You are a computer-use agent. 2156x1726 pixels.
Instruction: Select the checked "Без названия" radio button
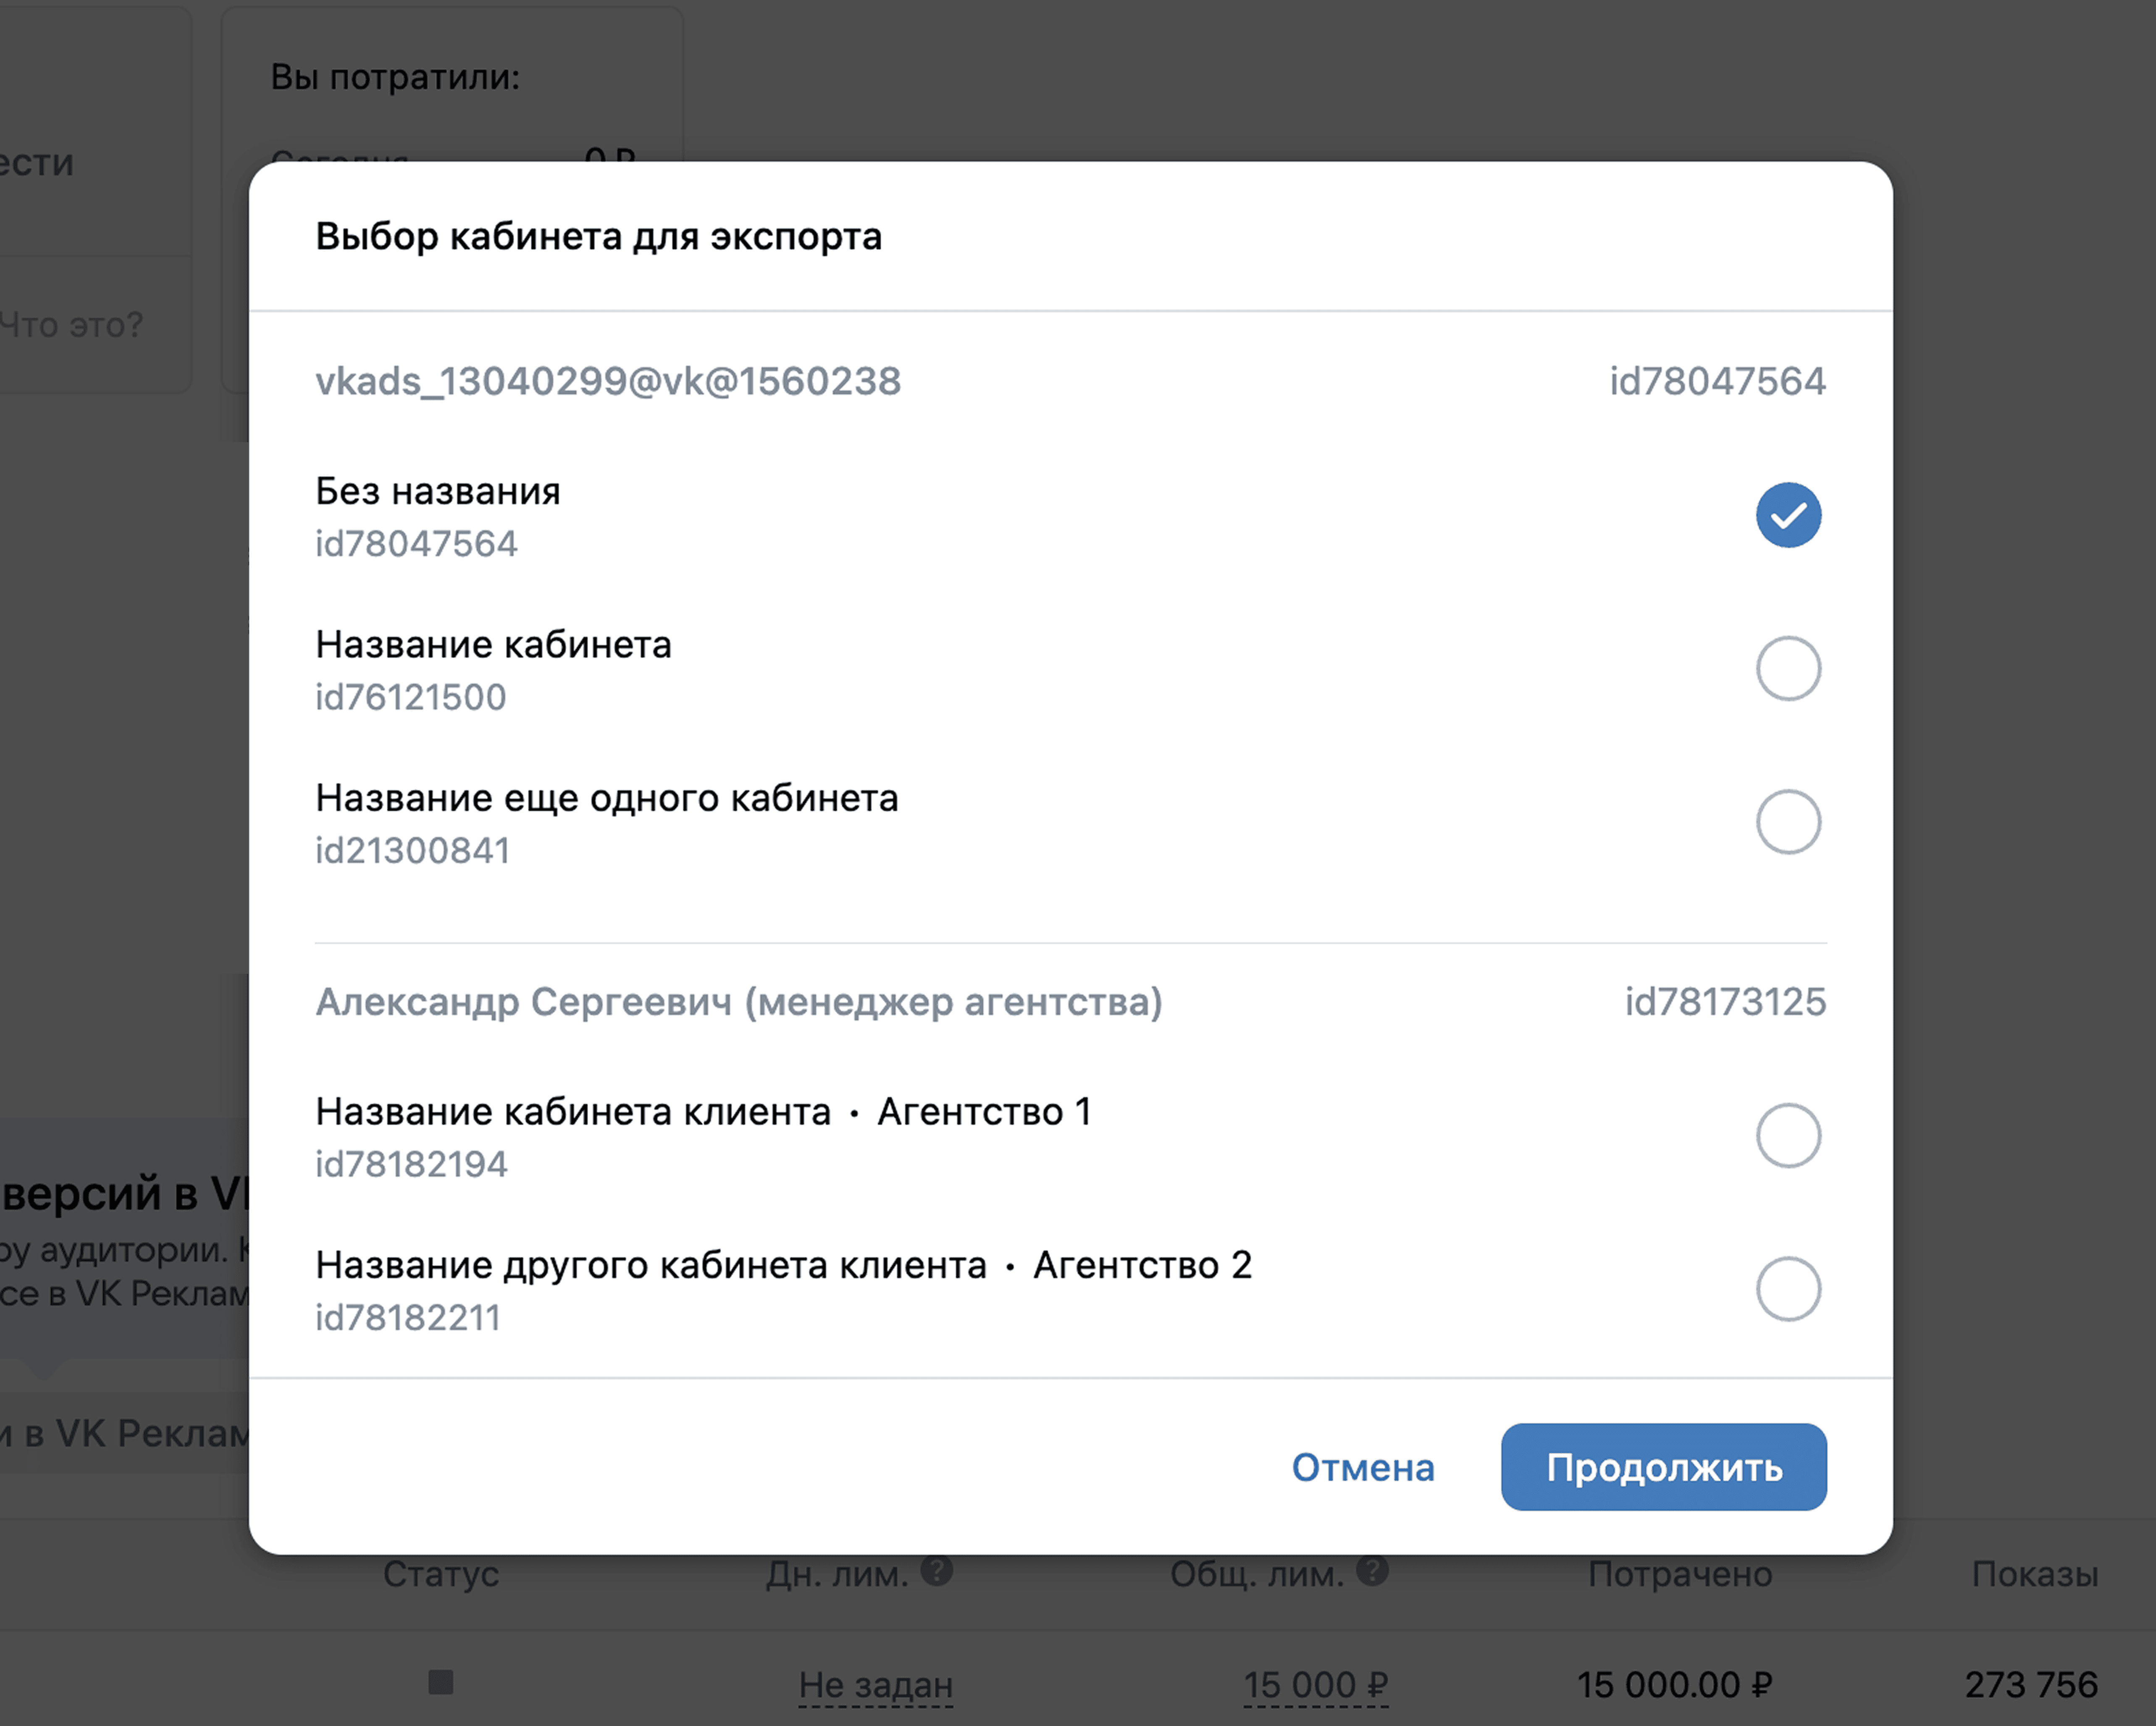coord(1788,515)
